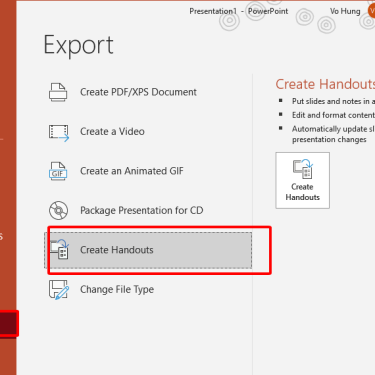Click the Create Handouts list icon
375x375 pixels.
(x=59, y=249)
